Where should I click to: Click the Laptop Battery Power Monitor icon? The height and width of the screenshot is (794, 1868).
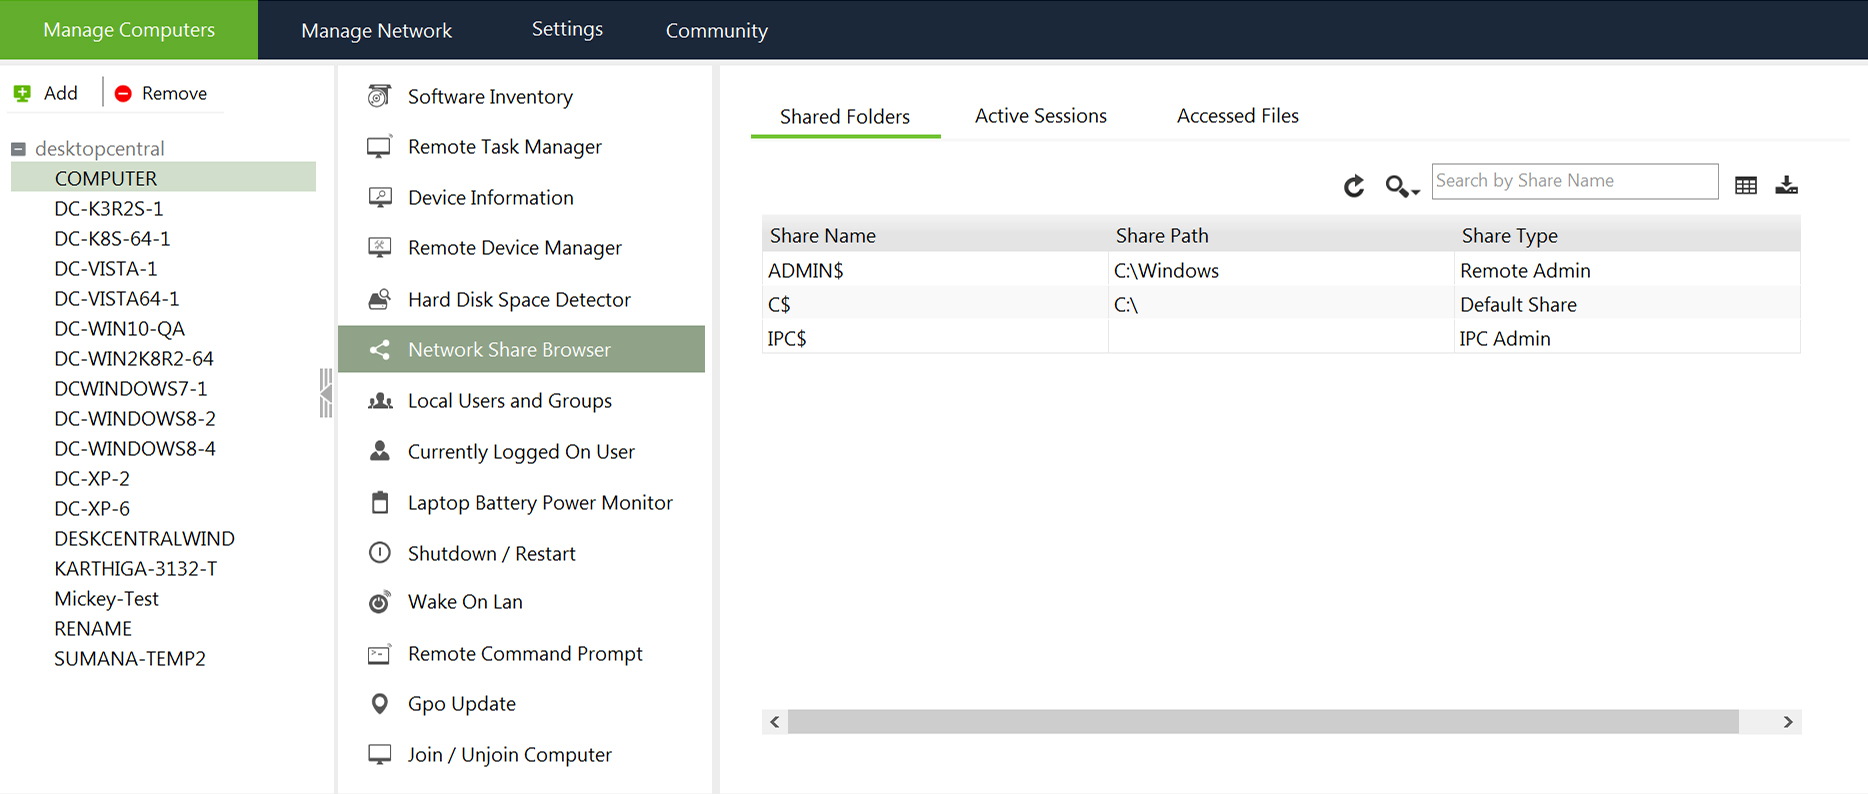(x=379, y=502)
